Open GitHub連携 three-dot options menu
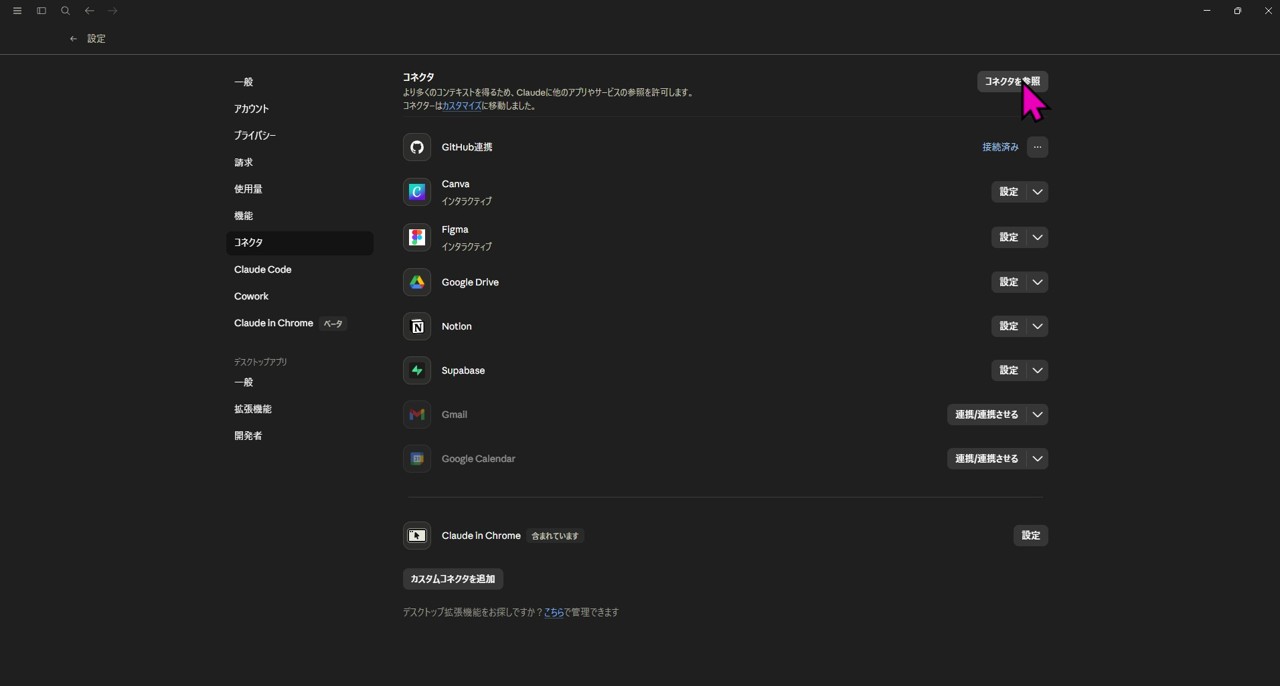 1037,147
